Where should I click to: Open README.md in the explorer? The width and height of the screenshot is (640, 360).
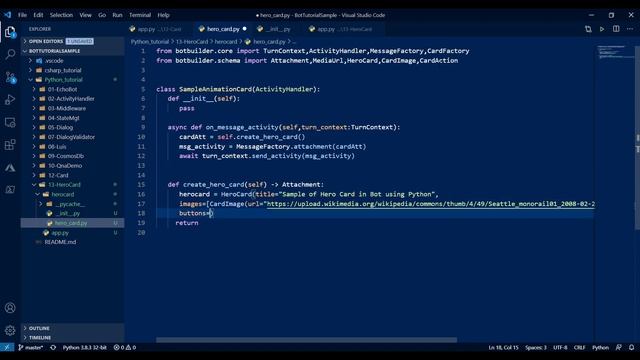pos(73,242)
